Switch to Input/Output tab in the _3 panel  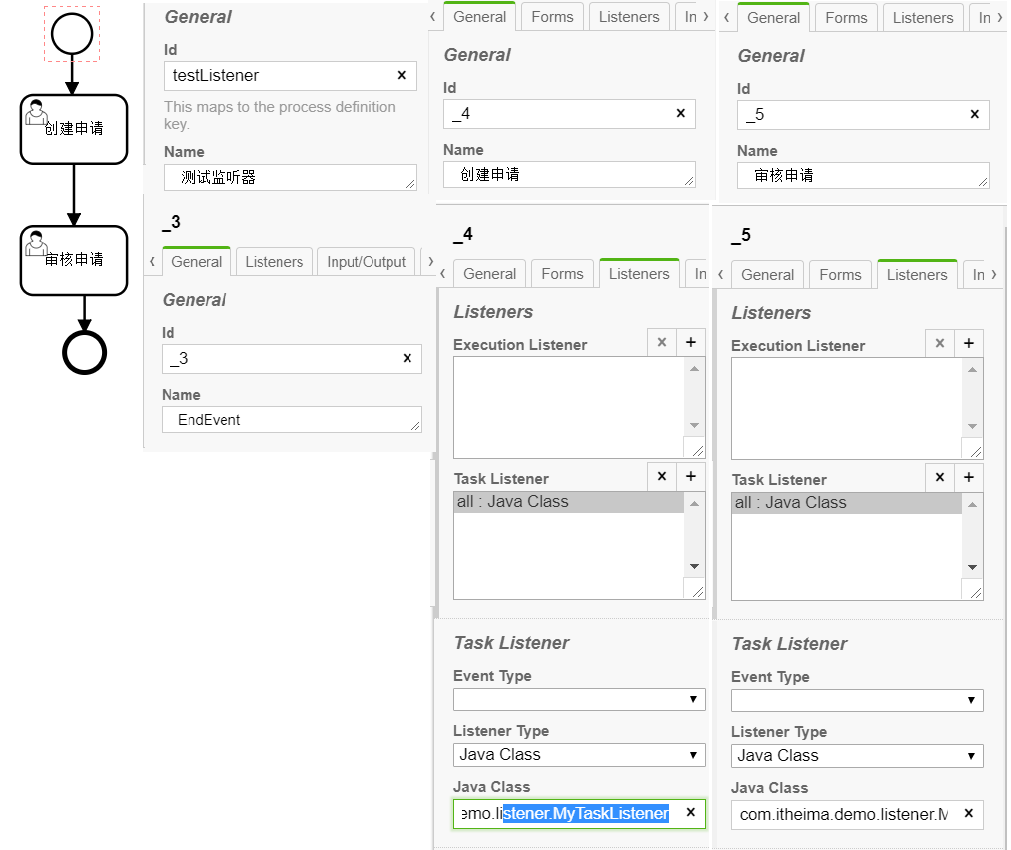[x=366, y=262]
